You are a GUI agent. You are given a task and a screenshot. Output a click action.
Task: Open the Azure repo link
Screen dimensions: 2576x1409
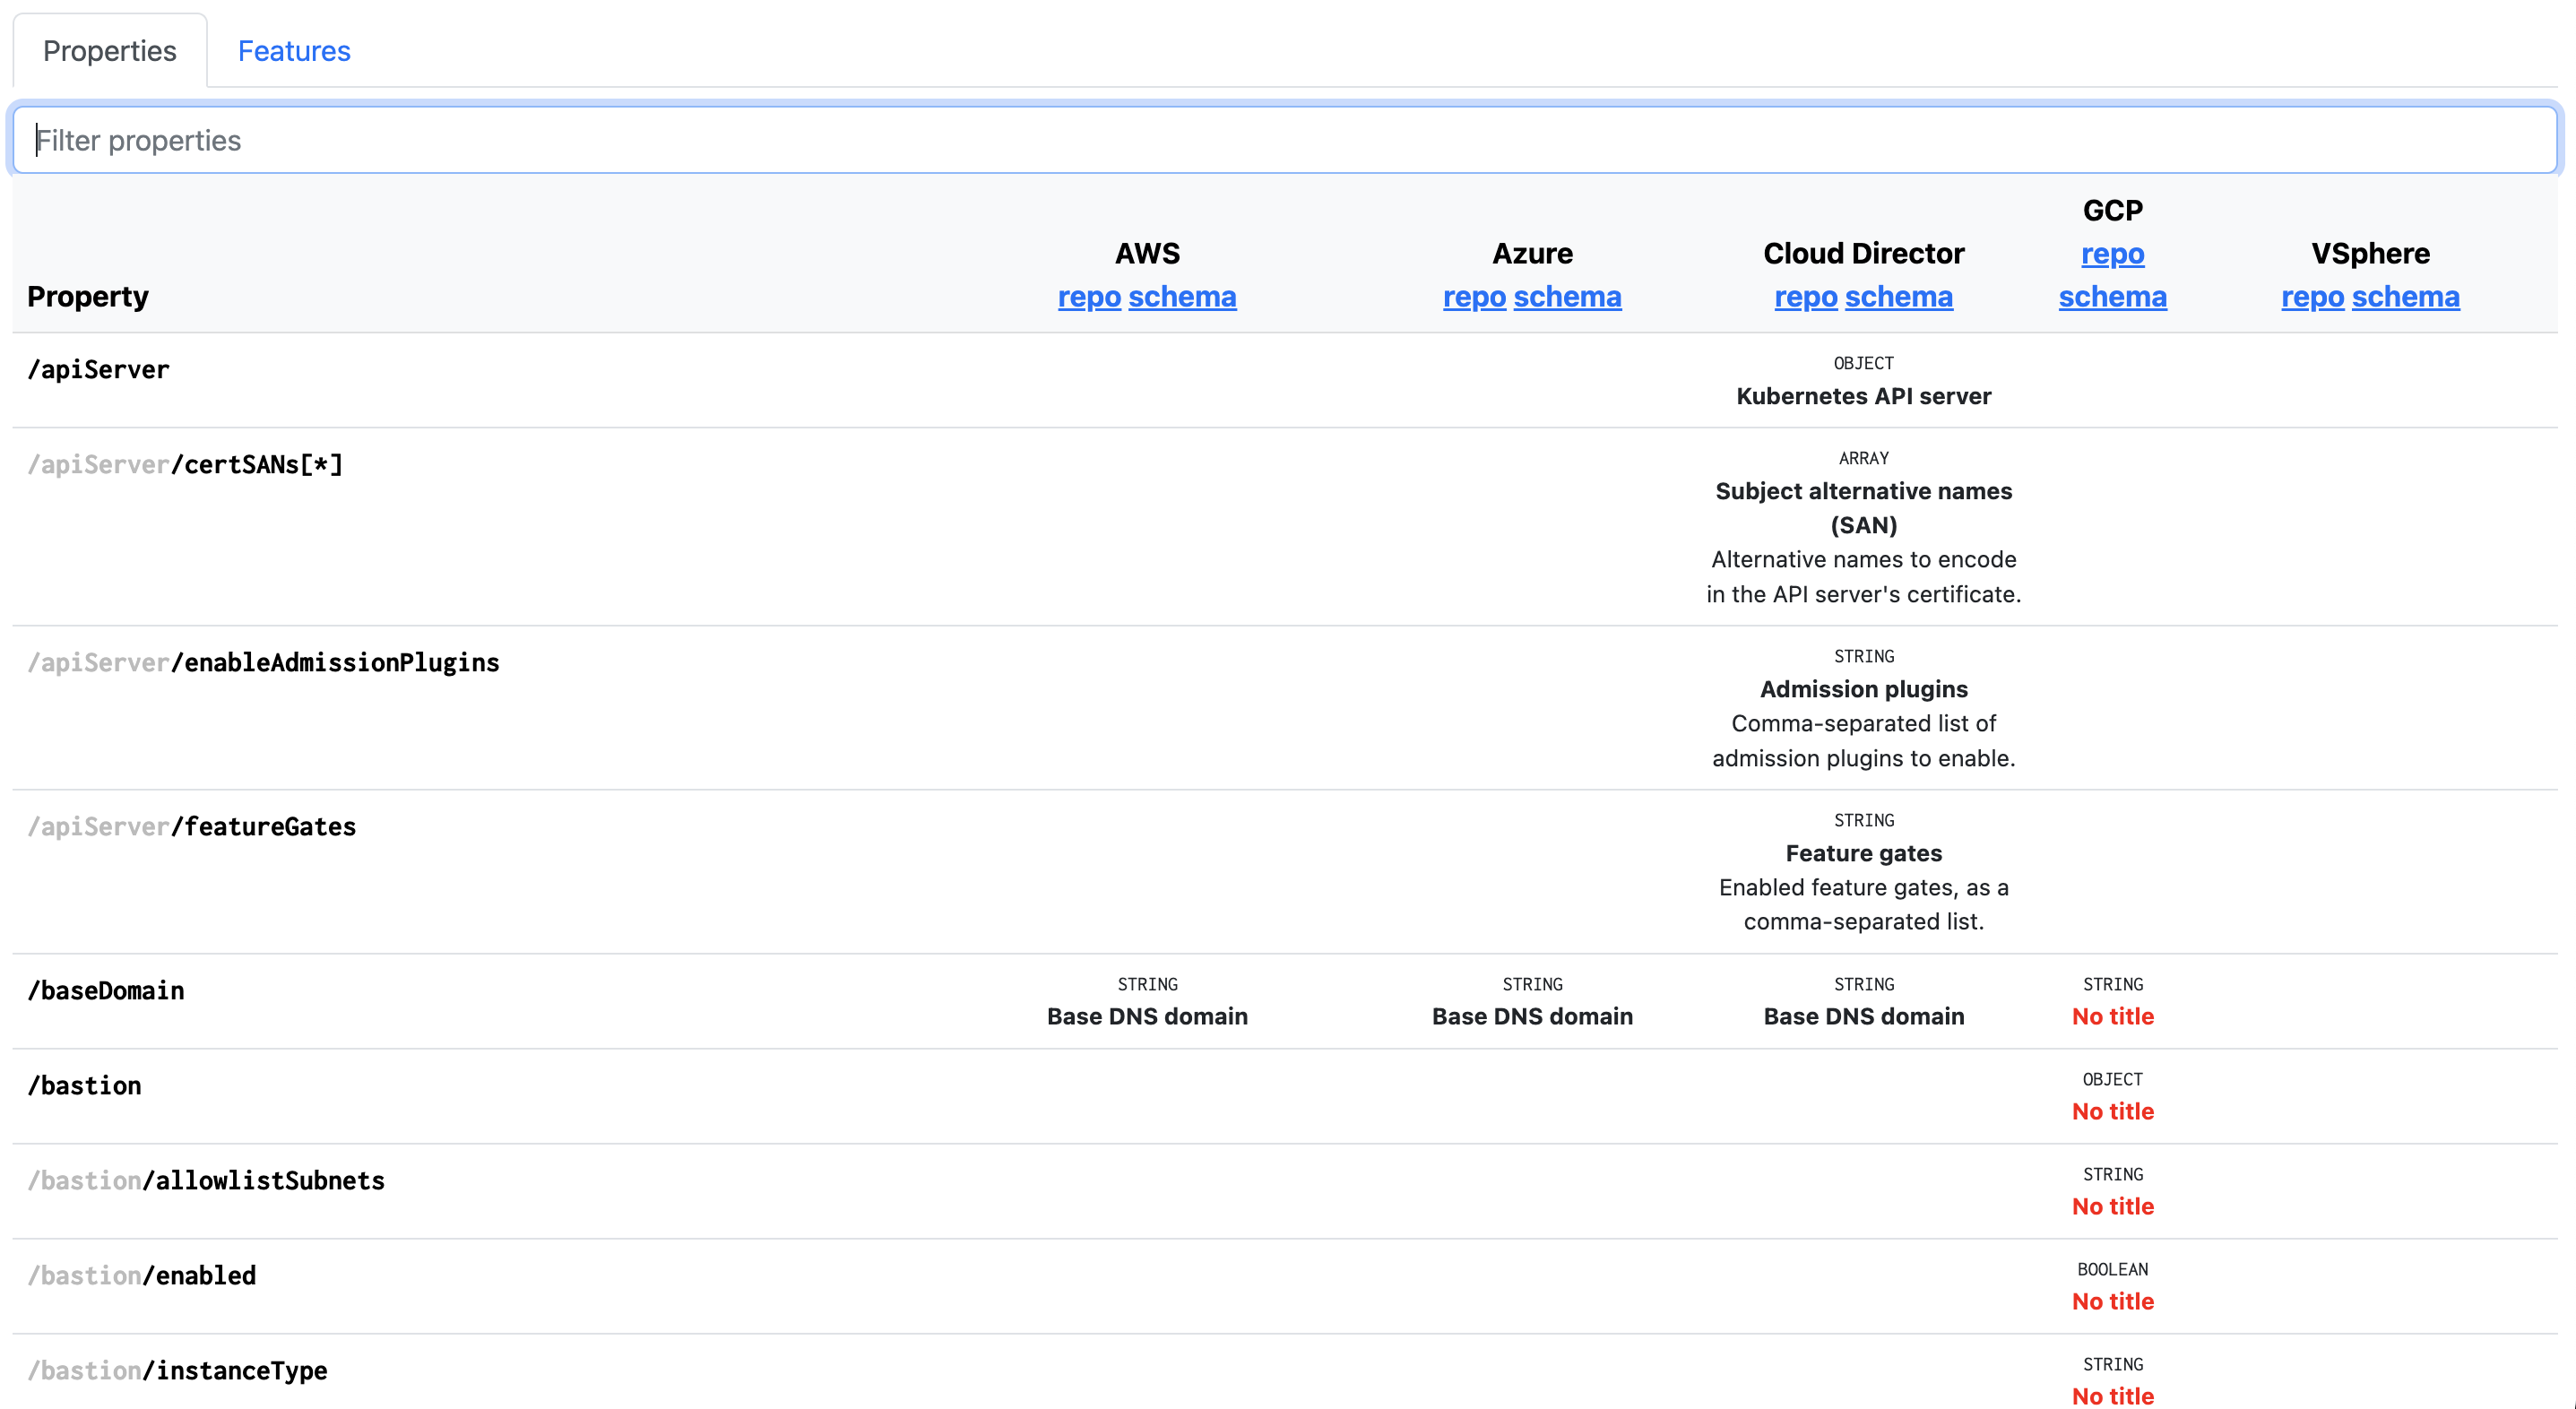[x=1473, y=297]
